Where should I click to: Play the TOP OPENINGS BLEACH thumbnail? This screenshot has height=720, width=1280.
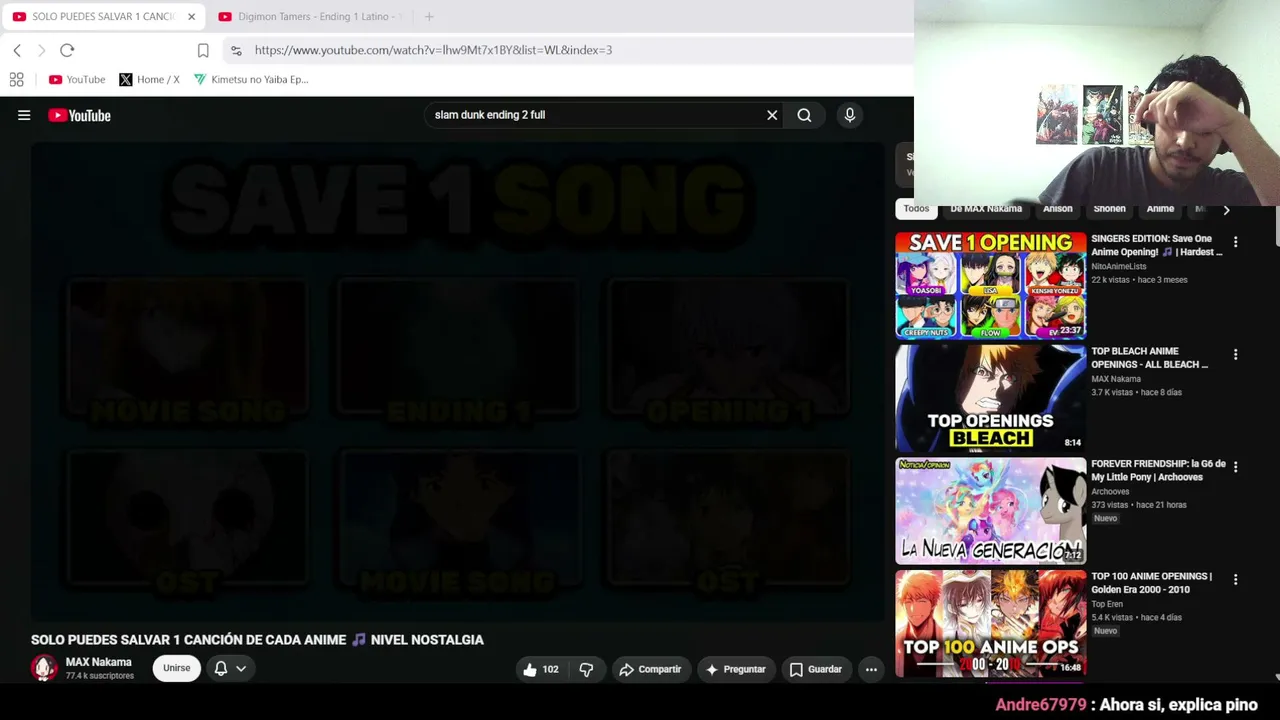[990, 399]
